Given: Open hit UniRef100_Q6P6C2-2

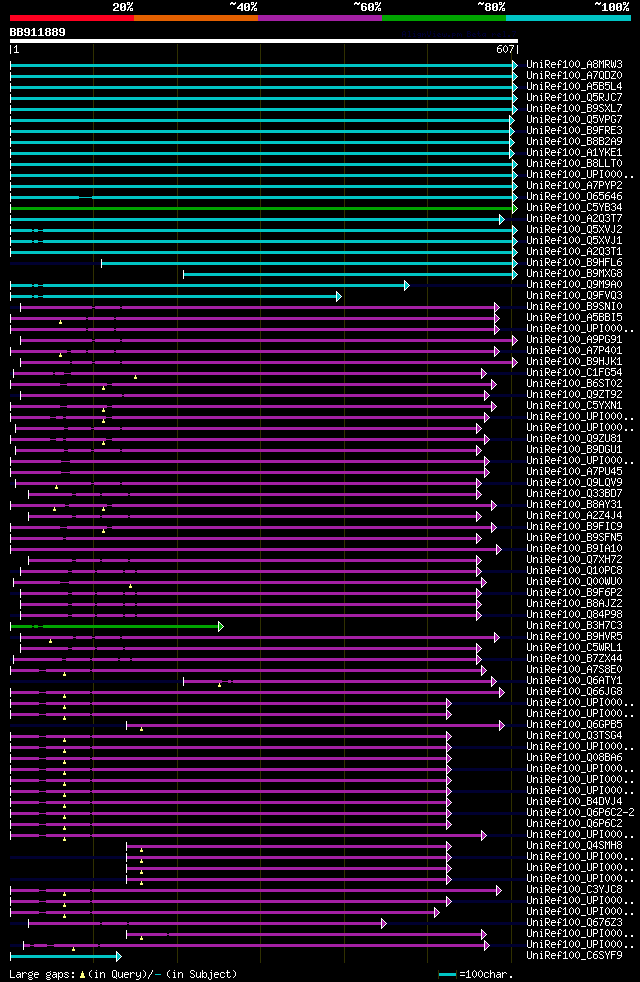Looking at the screenshot, I should [x=580, y=813].
